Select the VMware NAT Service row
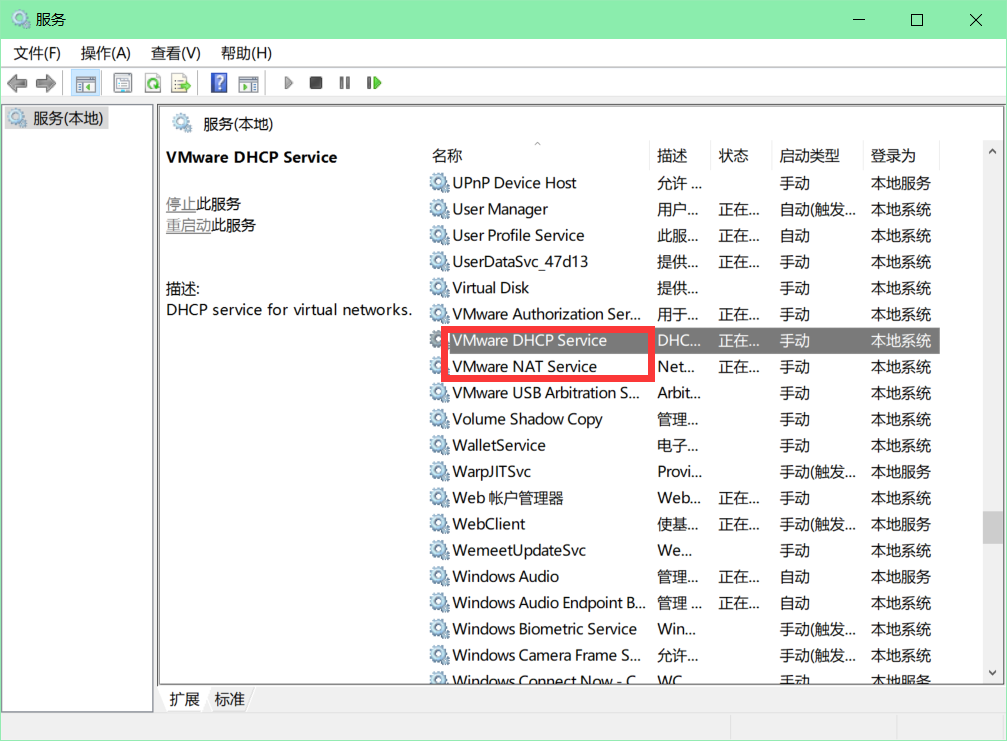Screen dimensions: 1007x741 click(524, 367)
